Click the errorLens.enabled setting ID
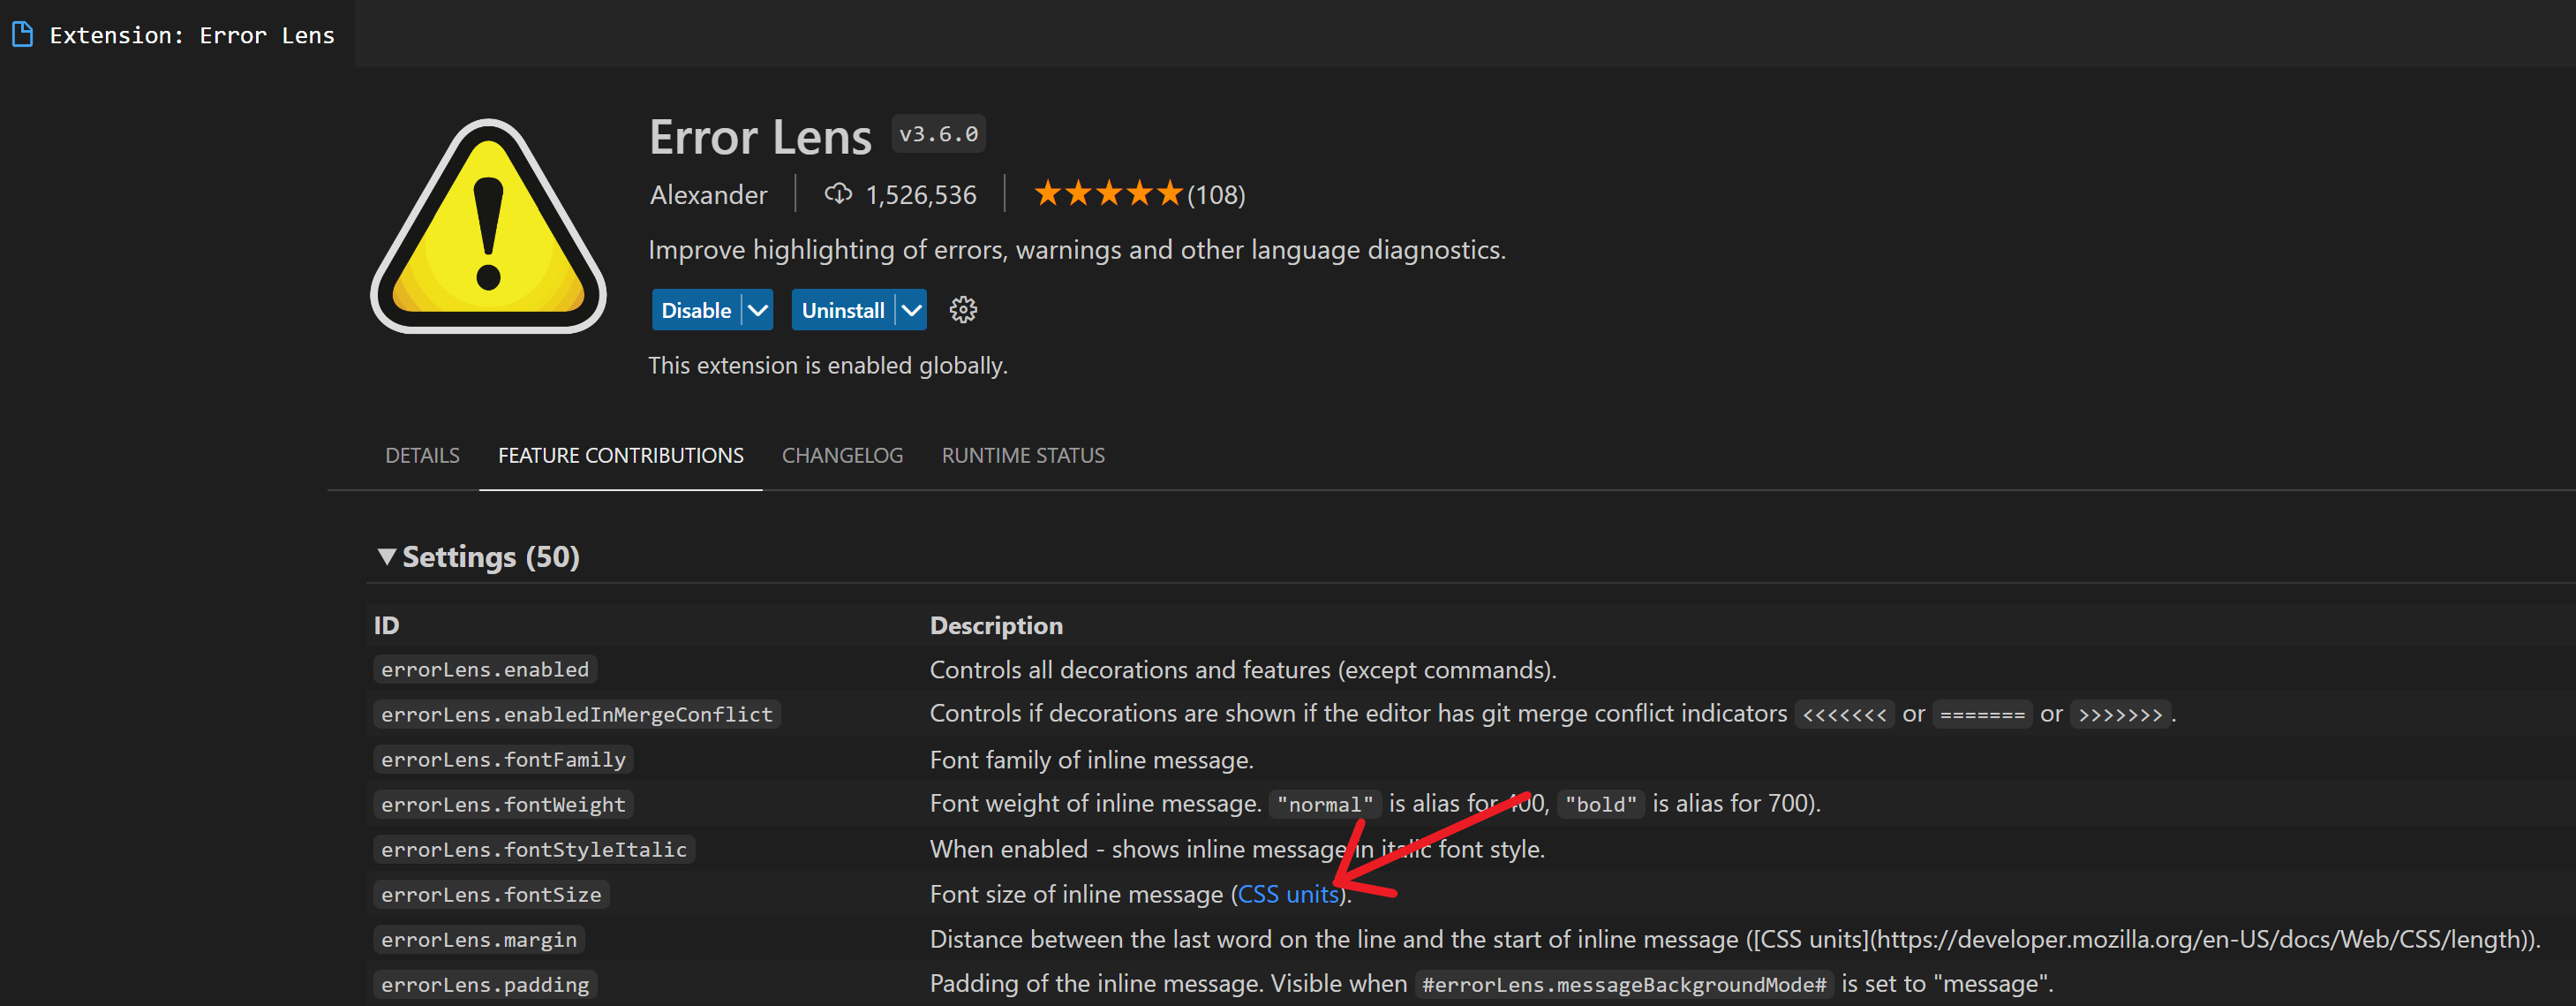The image size is (2576, 1006). click(485, 669)
